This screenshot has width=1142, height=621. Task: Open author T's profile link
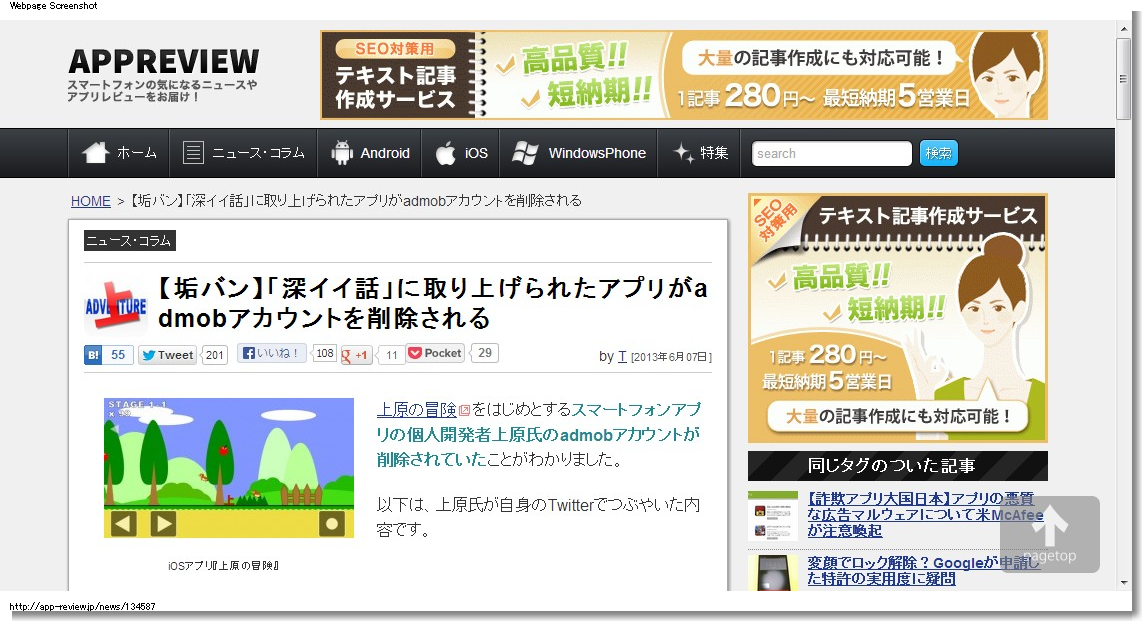click(x=622, y=357)
